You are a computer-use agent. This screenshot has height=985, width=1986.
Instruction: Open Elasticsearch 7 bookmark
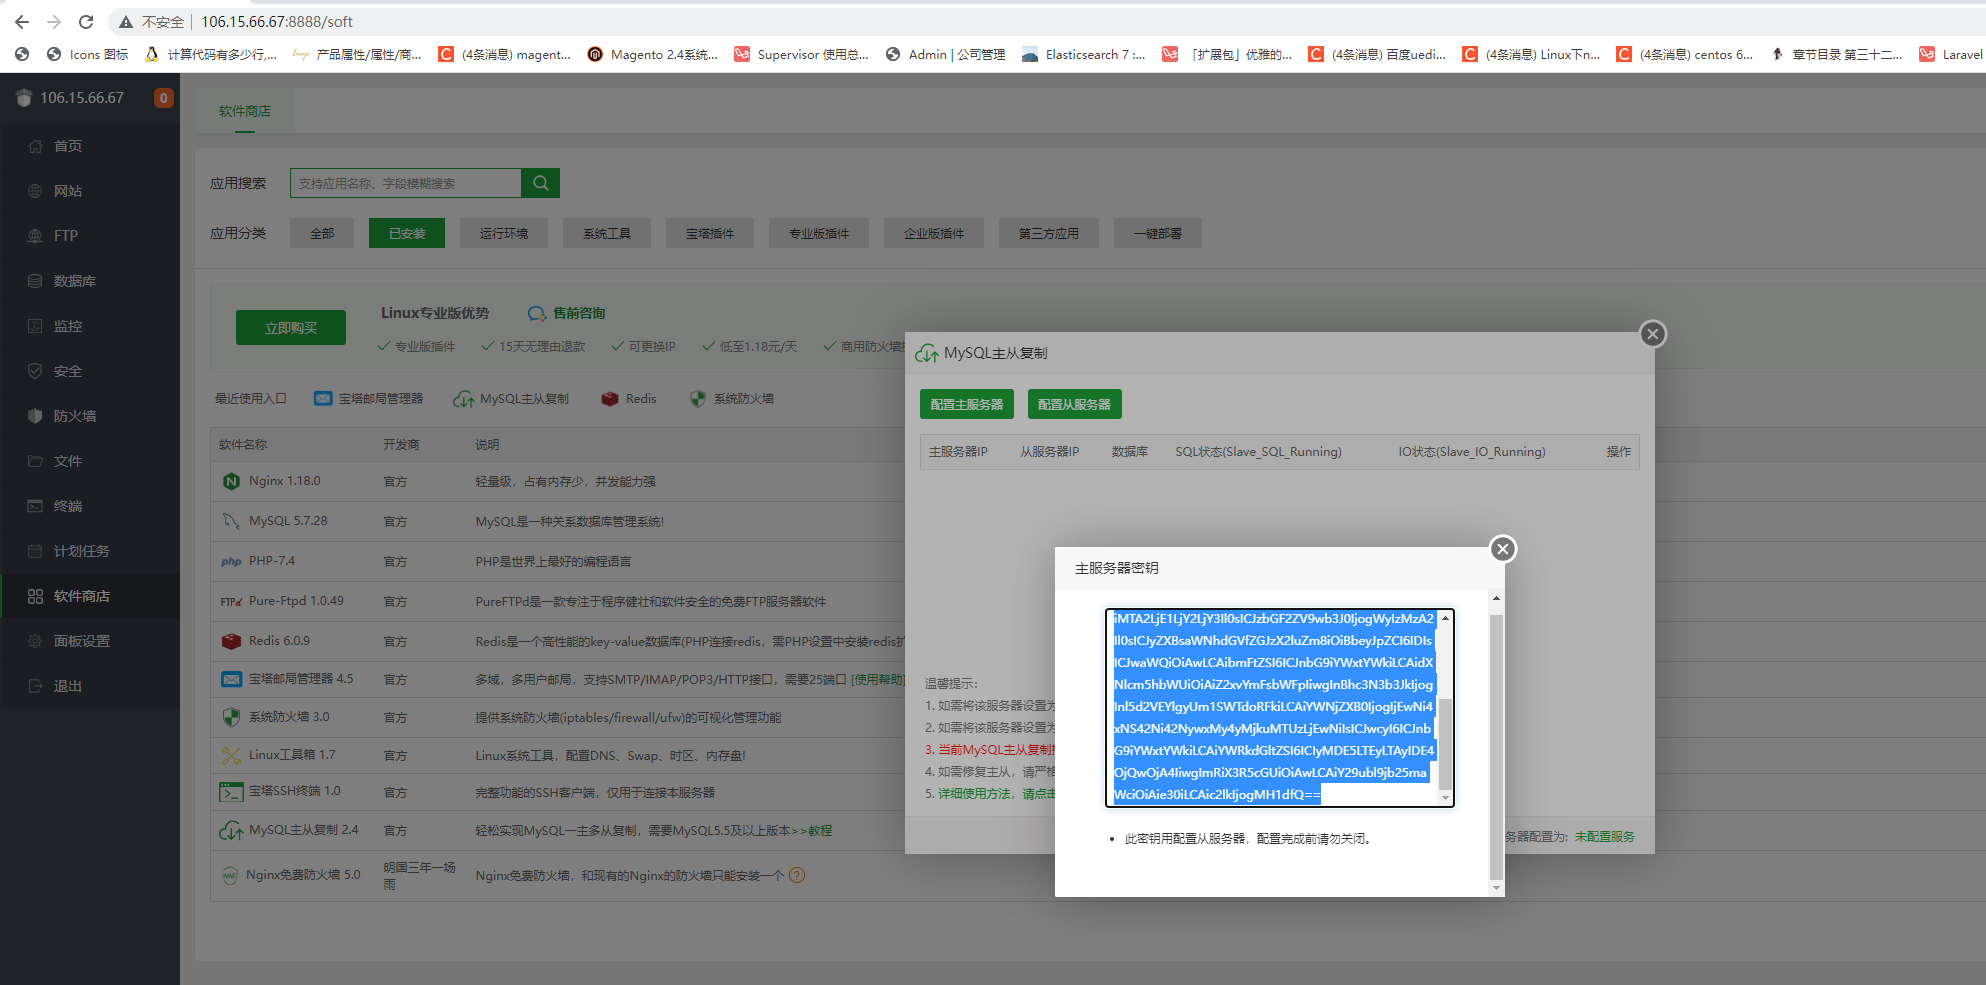click(x=1084, y=54)
